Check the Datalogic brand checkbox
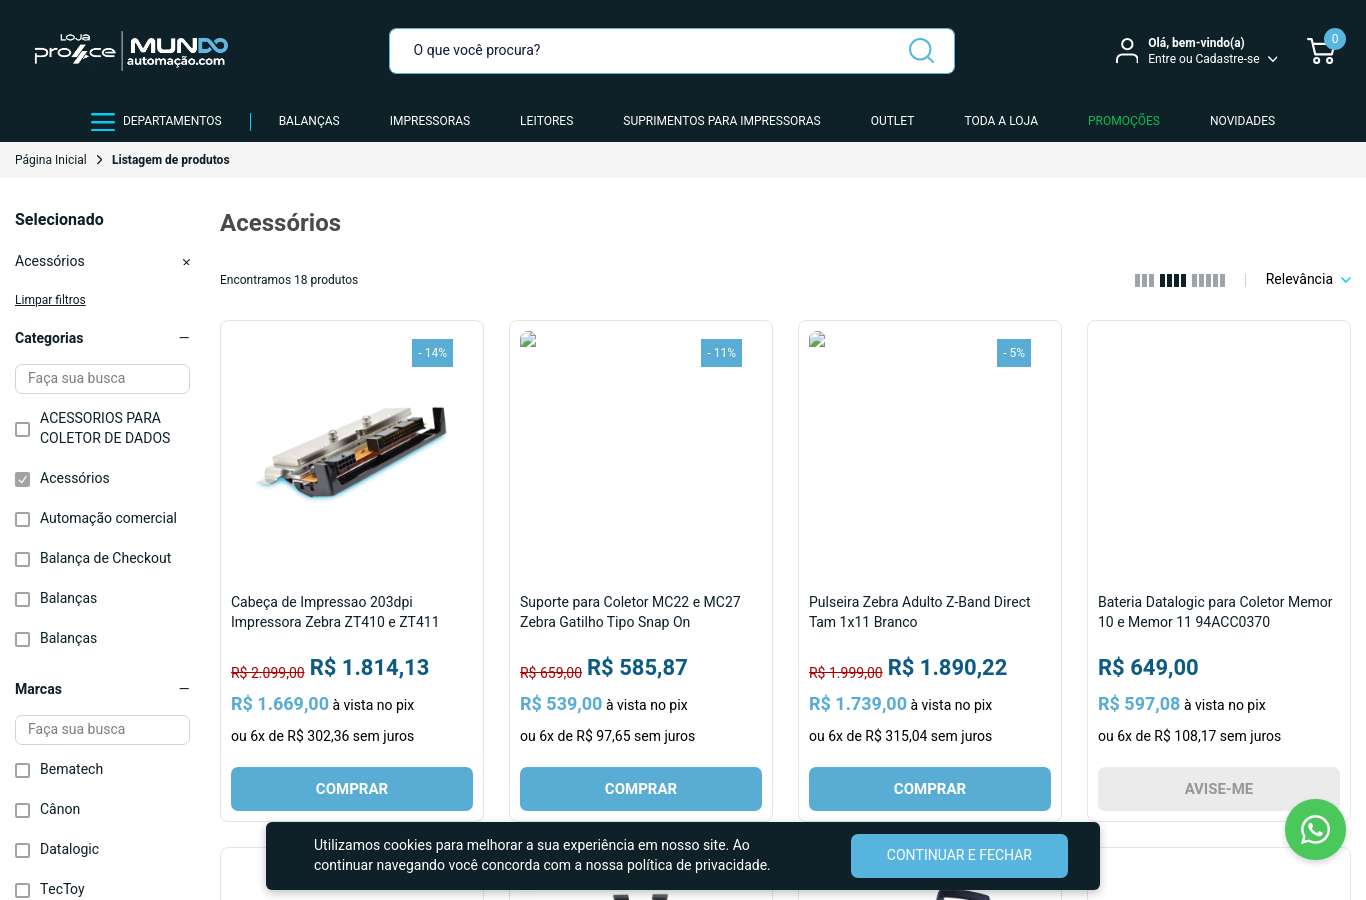This screenshot has height=900, width=1366. click(x=23, y=850)
